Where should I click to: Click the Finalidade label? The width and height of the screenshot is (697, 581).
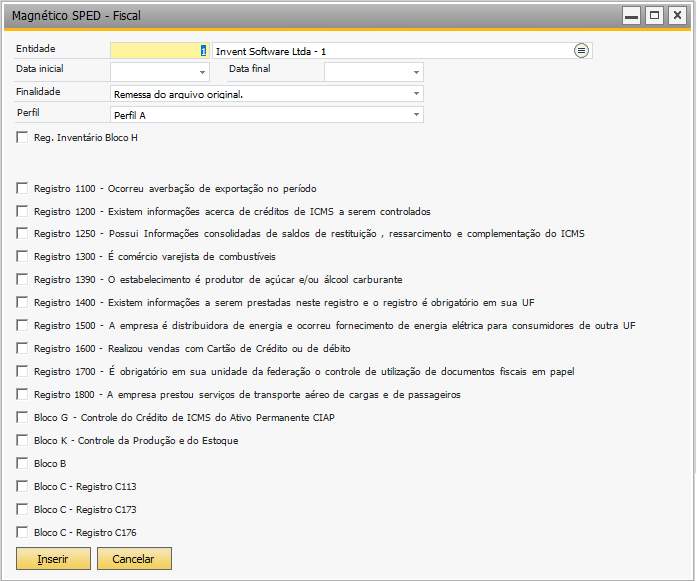tap(38, 92)
